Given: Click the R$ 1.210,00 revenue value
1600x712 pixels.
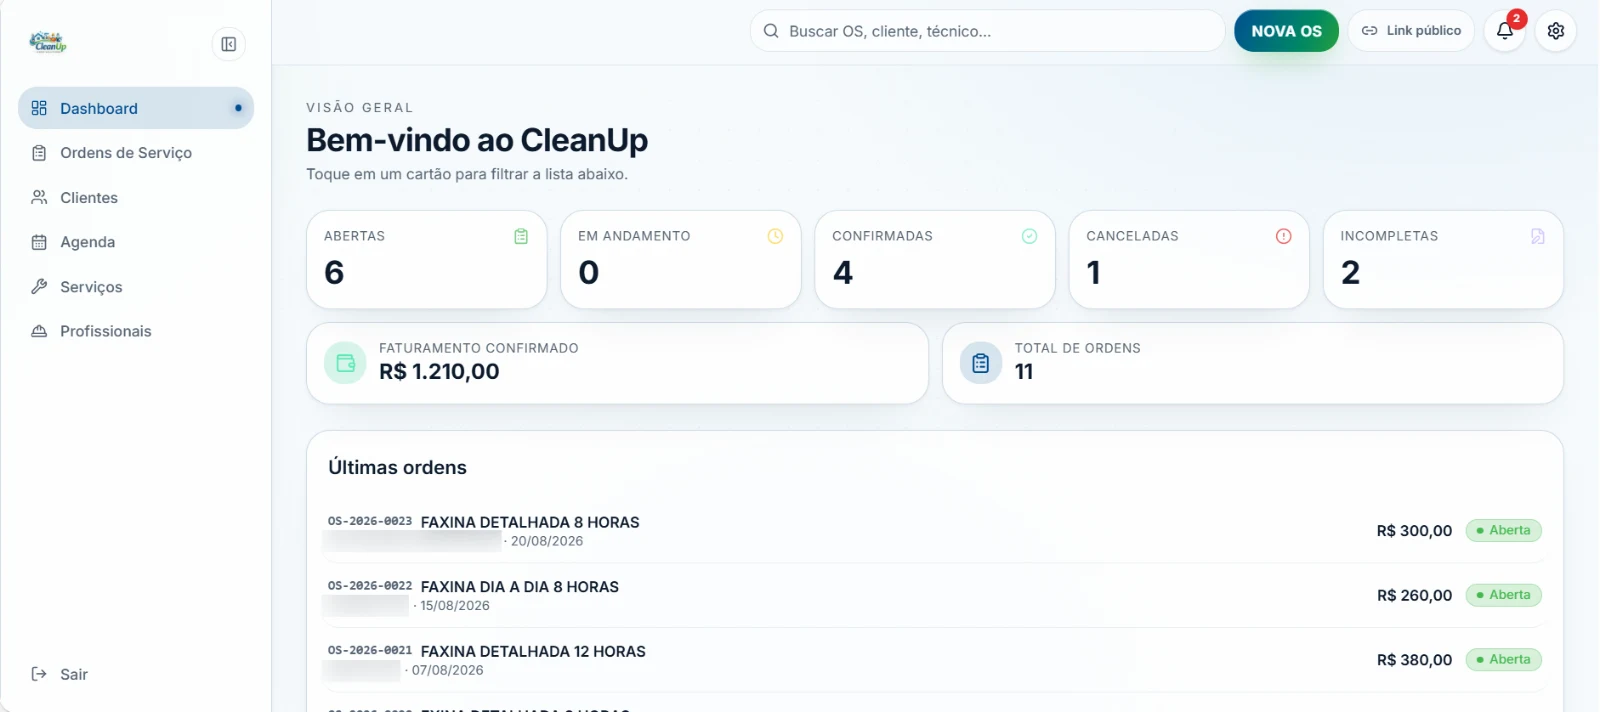Looking at the screenshot, I should coord(439,371).
